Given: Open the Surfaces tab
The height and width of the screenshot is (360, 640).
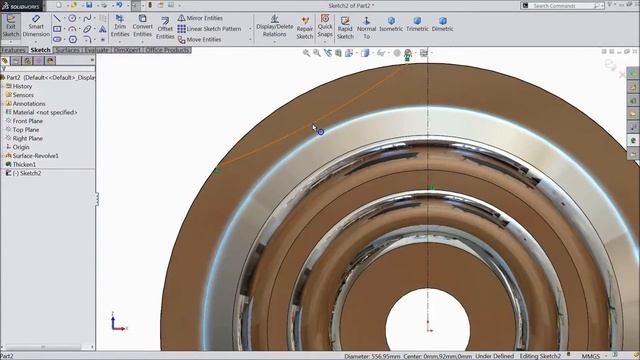Looking at the screenshot, I should coord(68,50).
